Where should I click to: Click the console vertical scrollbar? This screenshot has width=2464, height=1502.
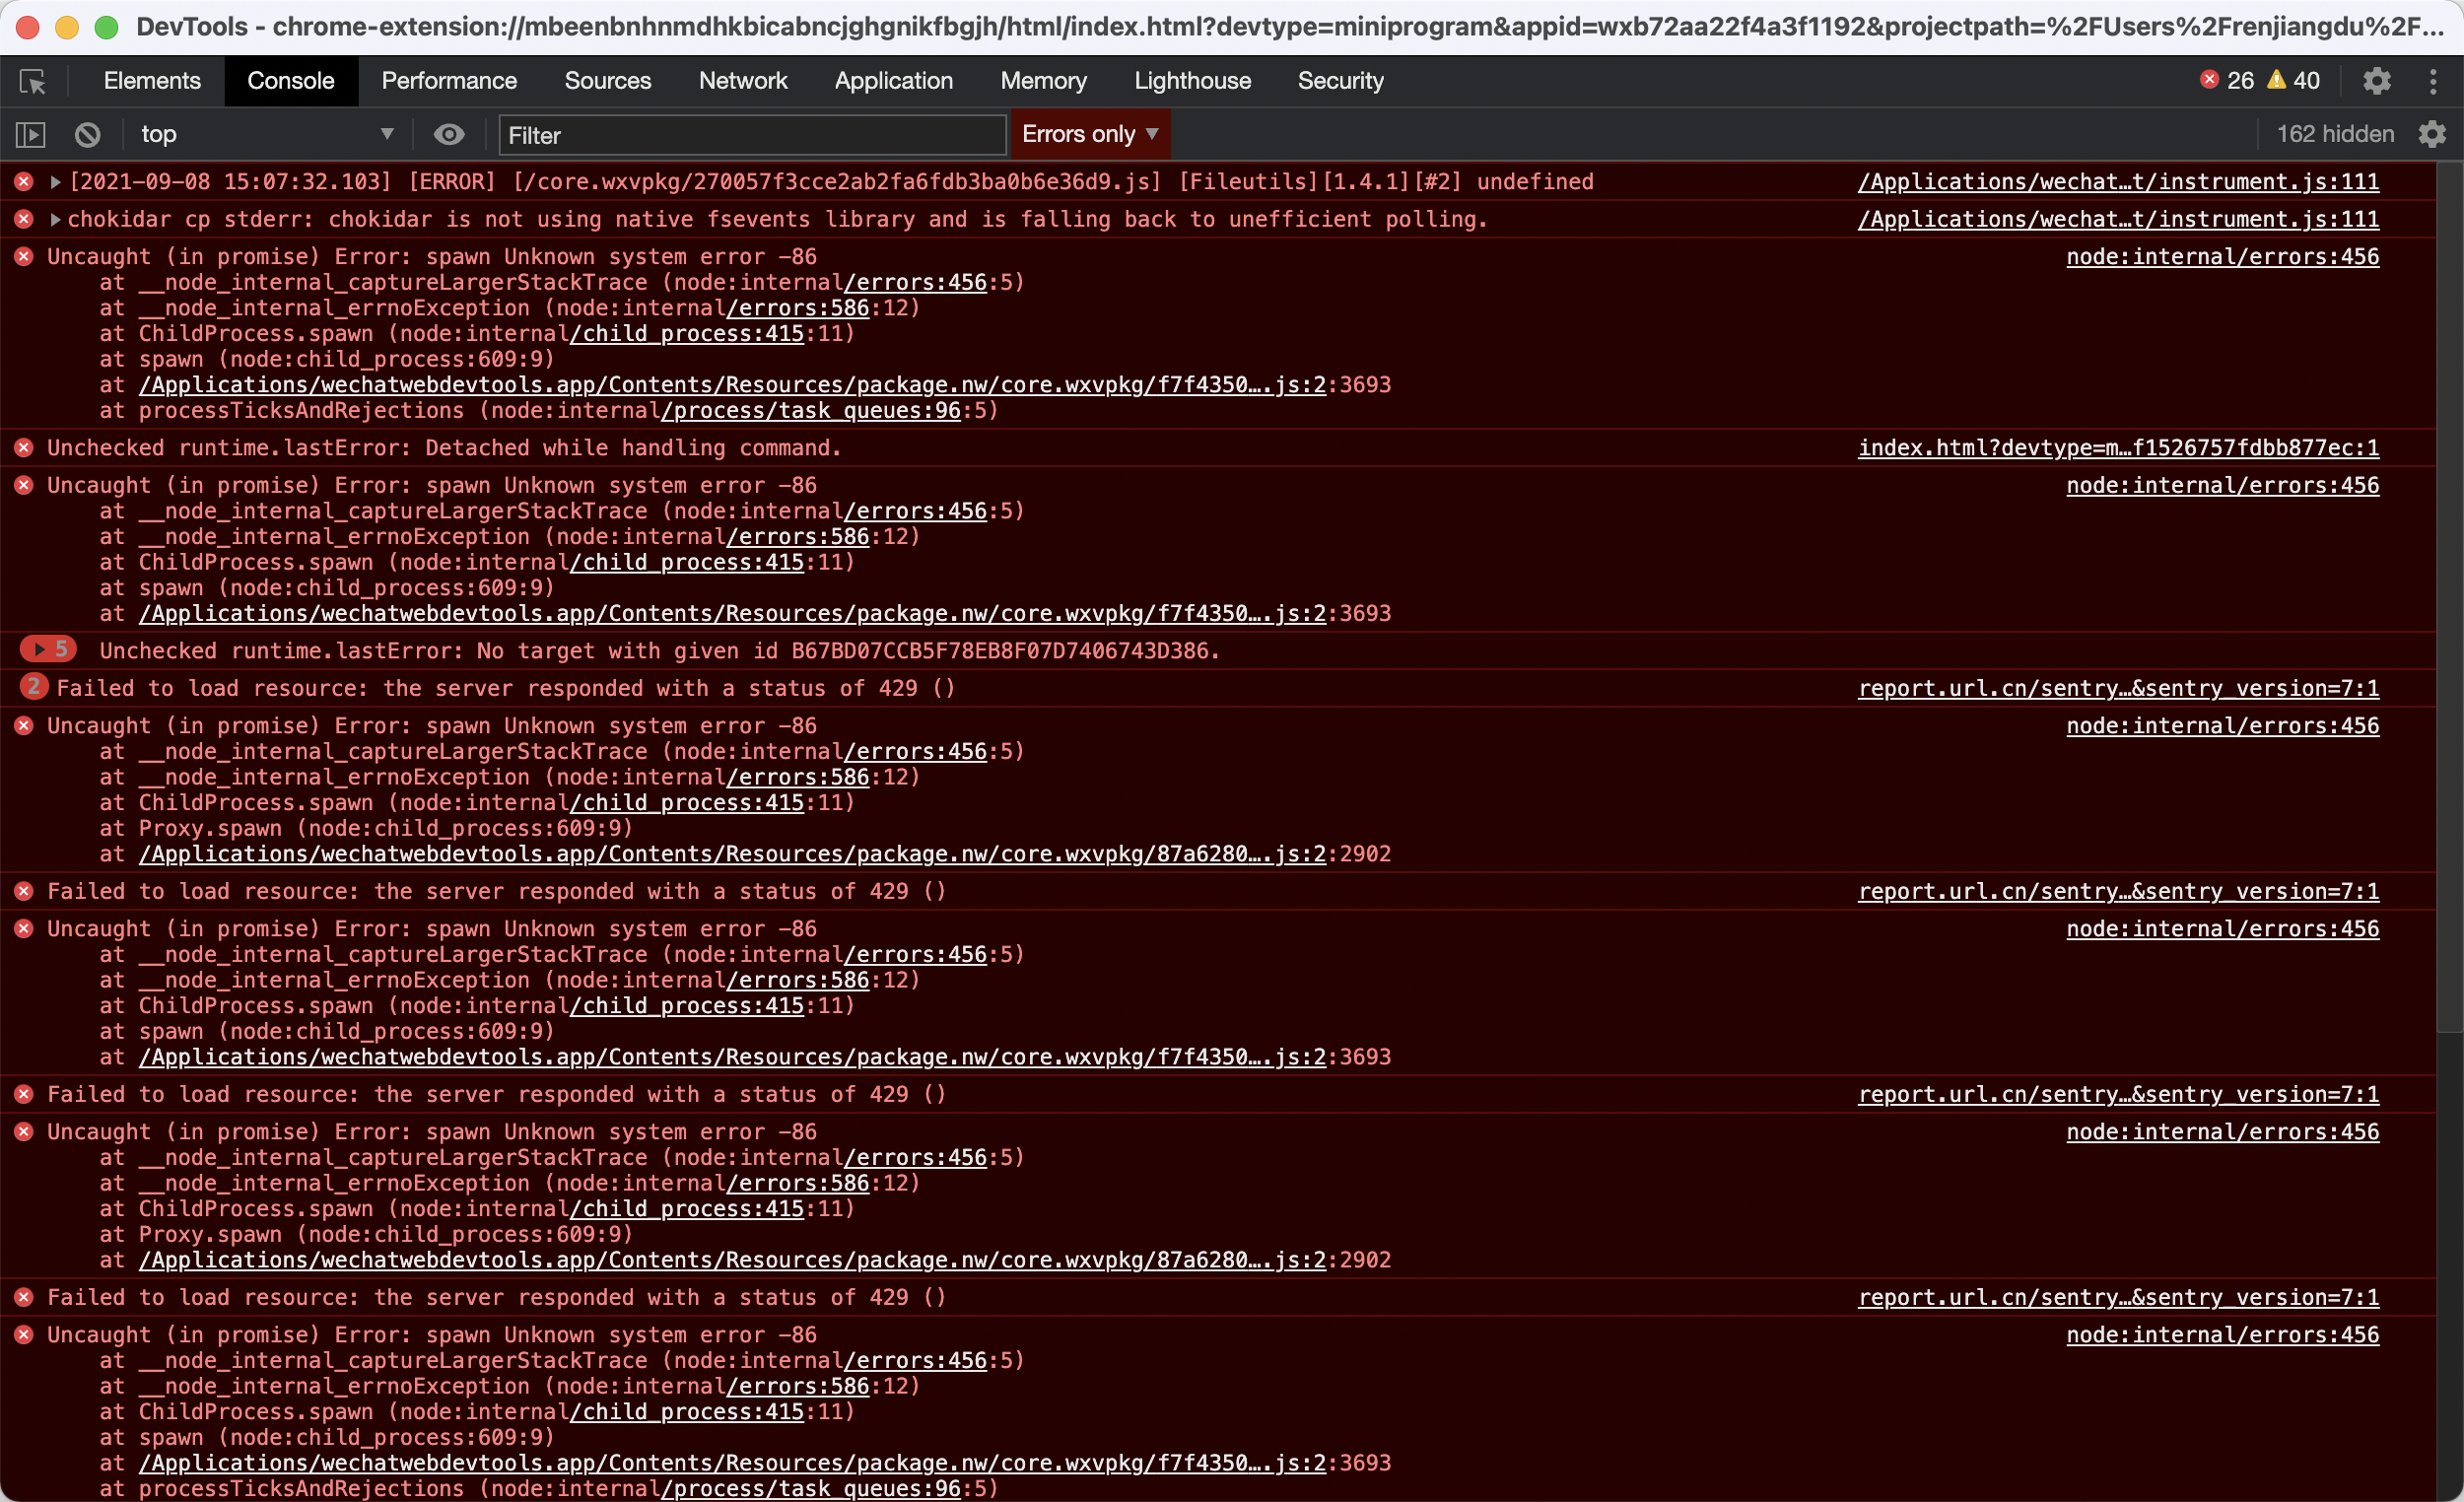point(2449,600)
